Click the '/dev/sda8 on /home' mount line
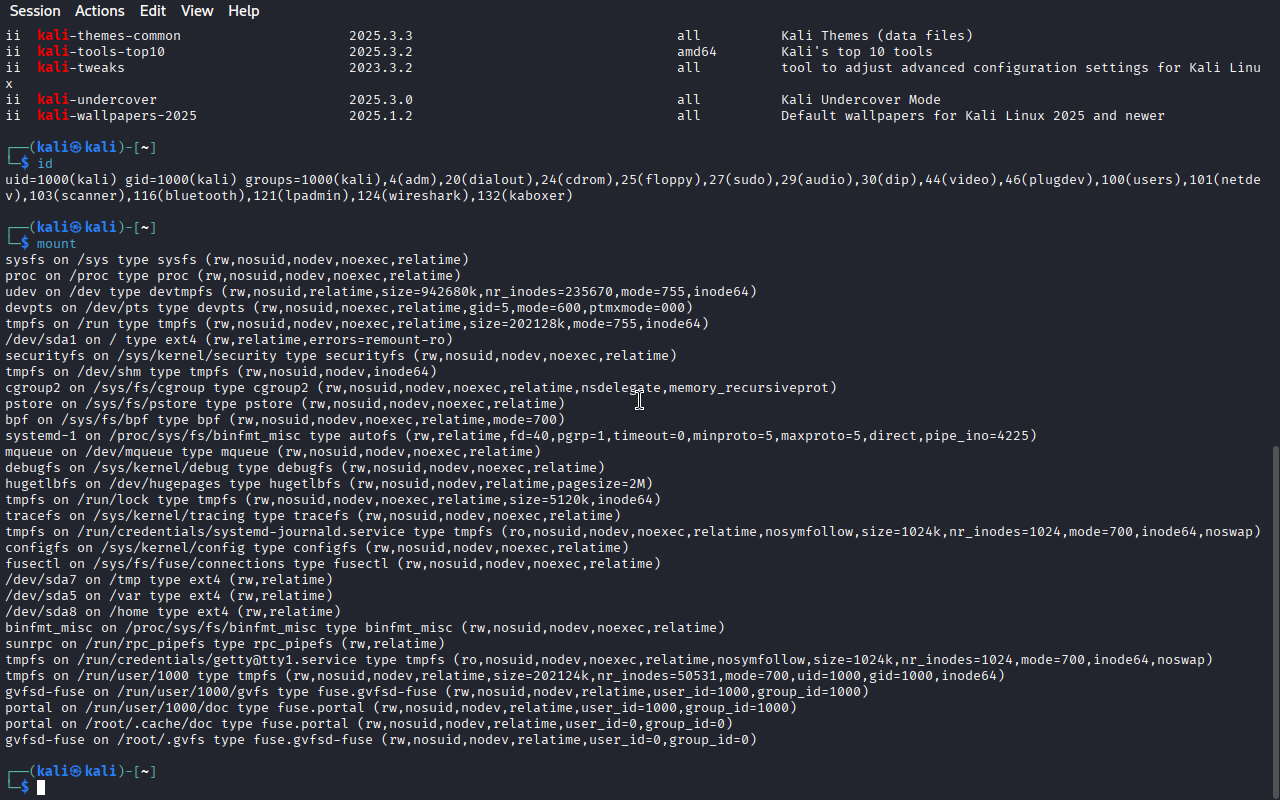 pyautogui.click(x=172, y=612)
